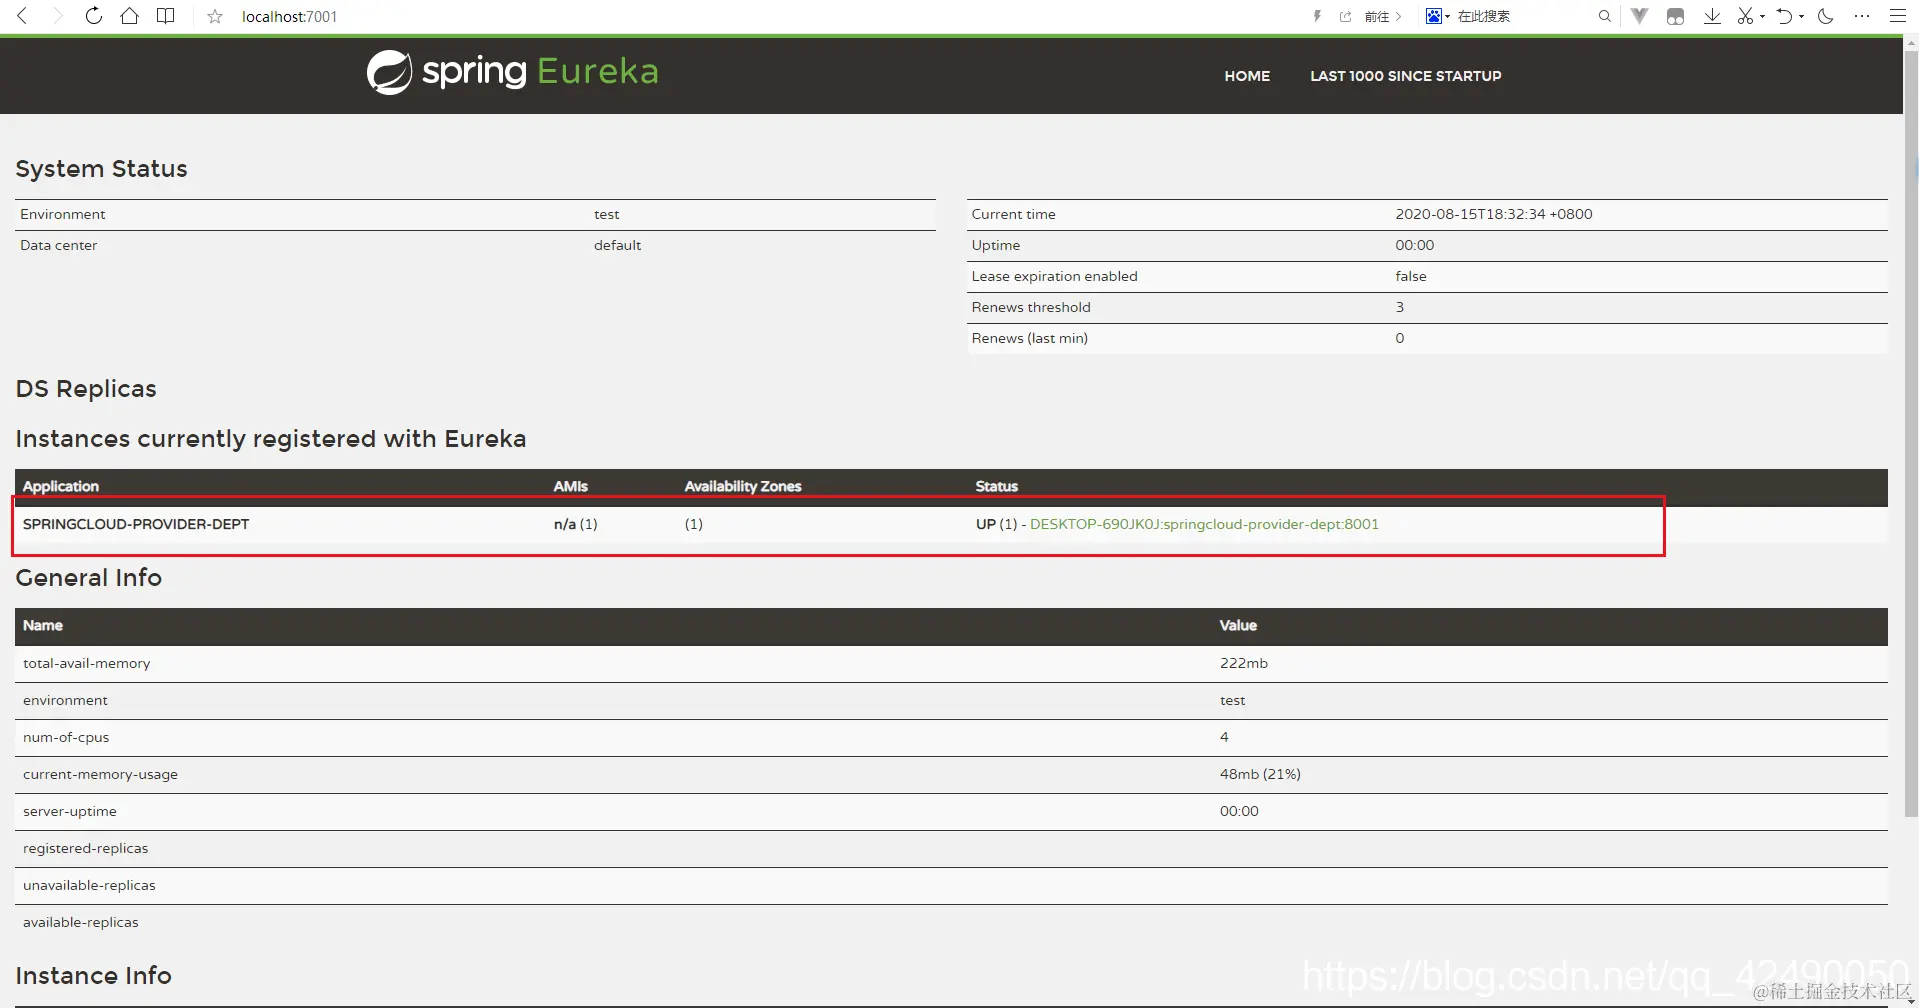Click the total-avail-memory value 222mb
The width and height of the screenshot is (1919, 1008).
tap(1243, 663)
